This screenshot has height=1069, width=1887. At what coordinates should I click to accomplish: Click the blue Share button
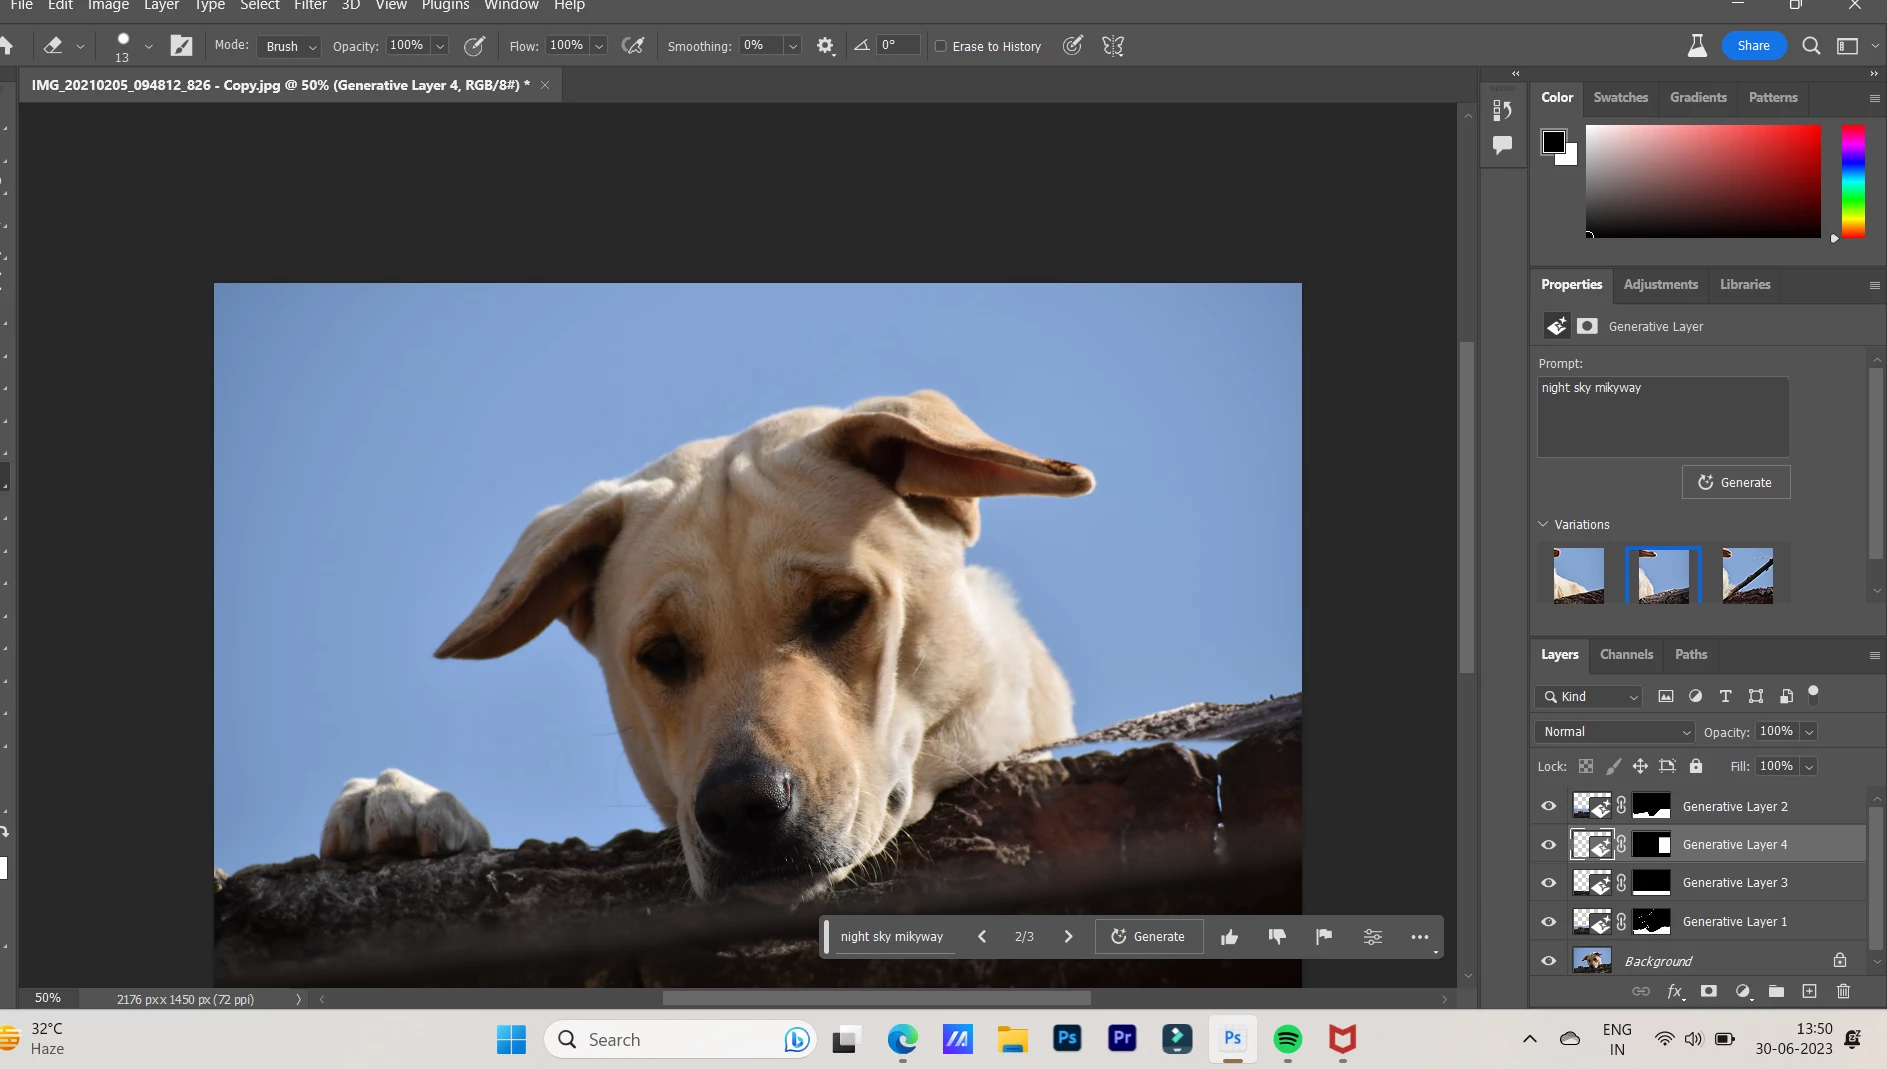point(1753,46)
